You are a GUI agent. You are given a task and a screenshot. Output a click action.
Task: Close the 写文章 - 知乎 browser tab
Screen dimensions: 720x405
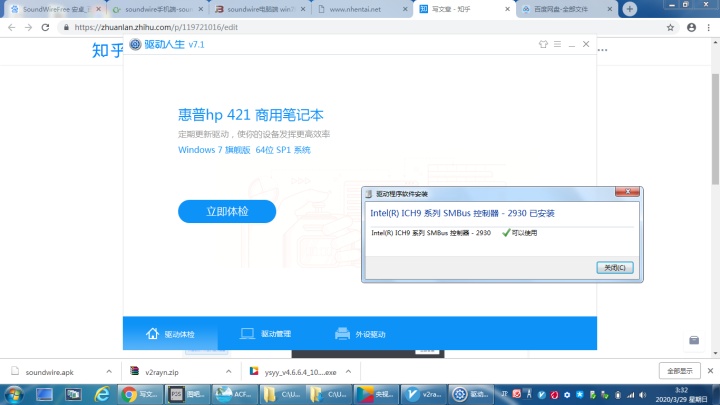(507, 9)
